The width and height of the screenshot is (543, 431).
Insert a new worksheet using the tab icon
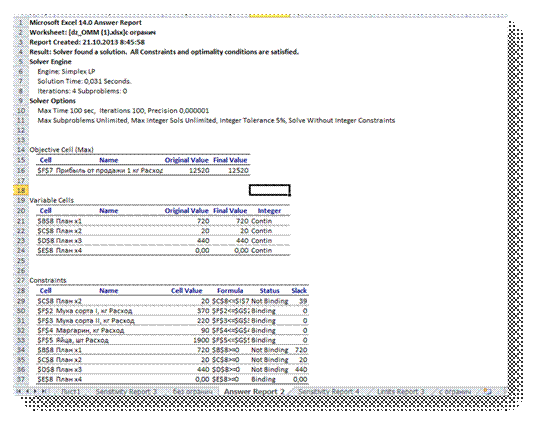487,392
